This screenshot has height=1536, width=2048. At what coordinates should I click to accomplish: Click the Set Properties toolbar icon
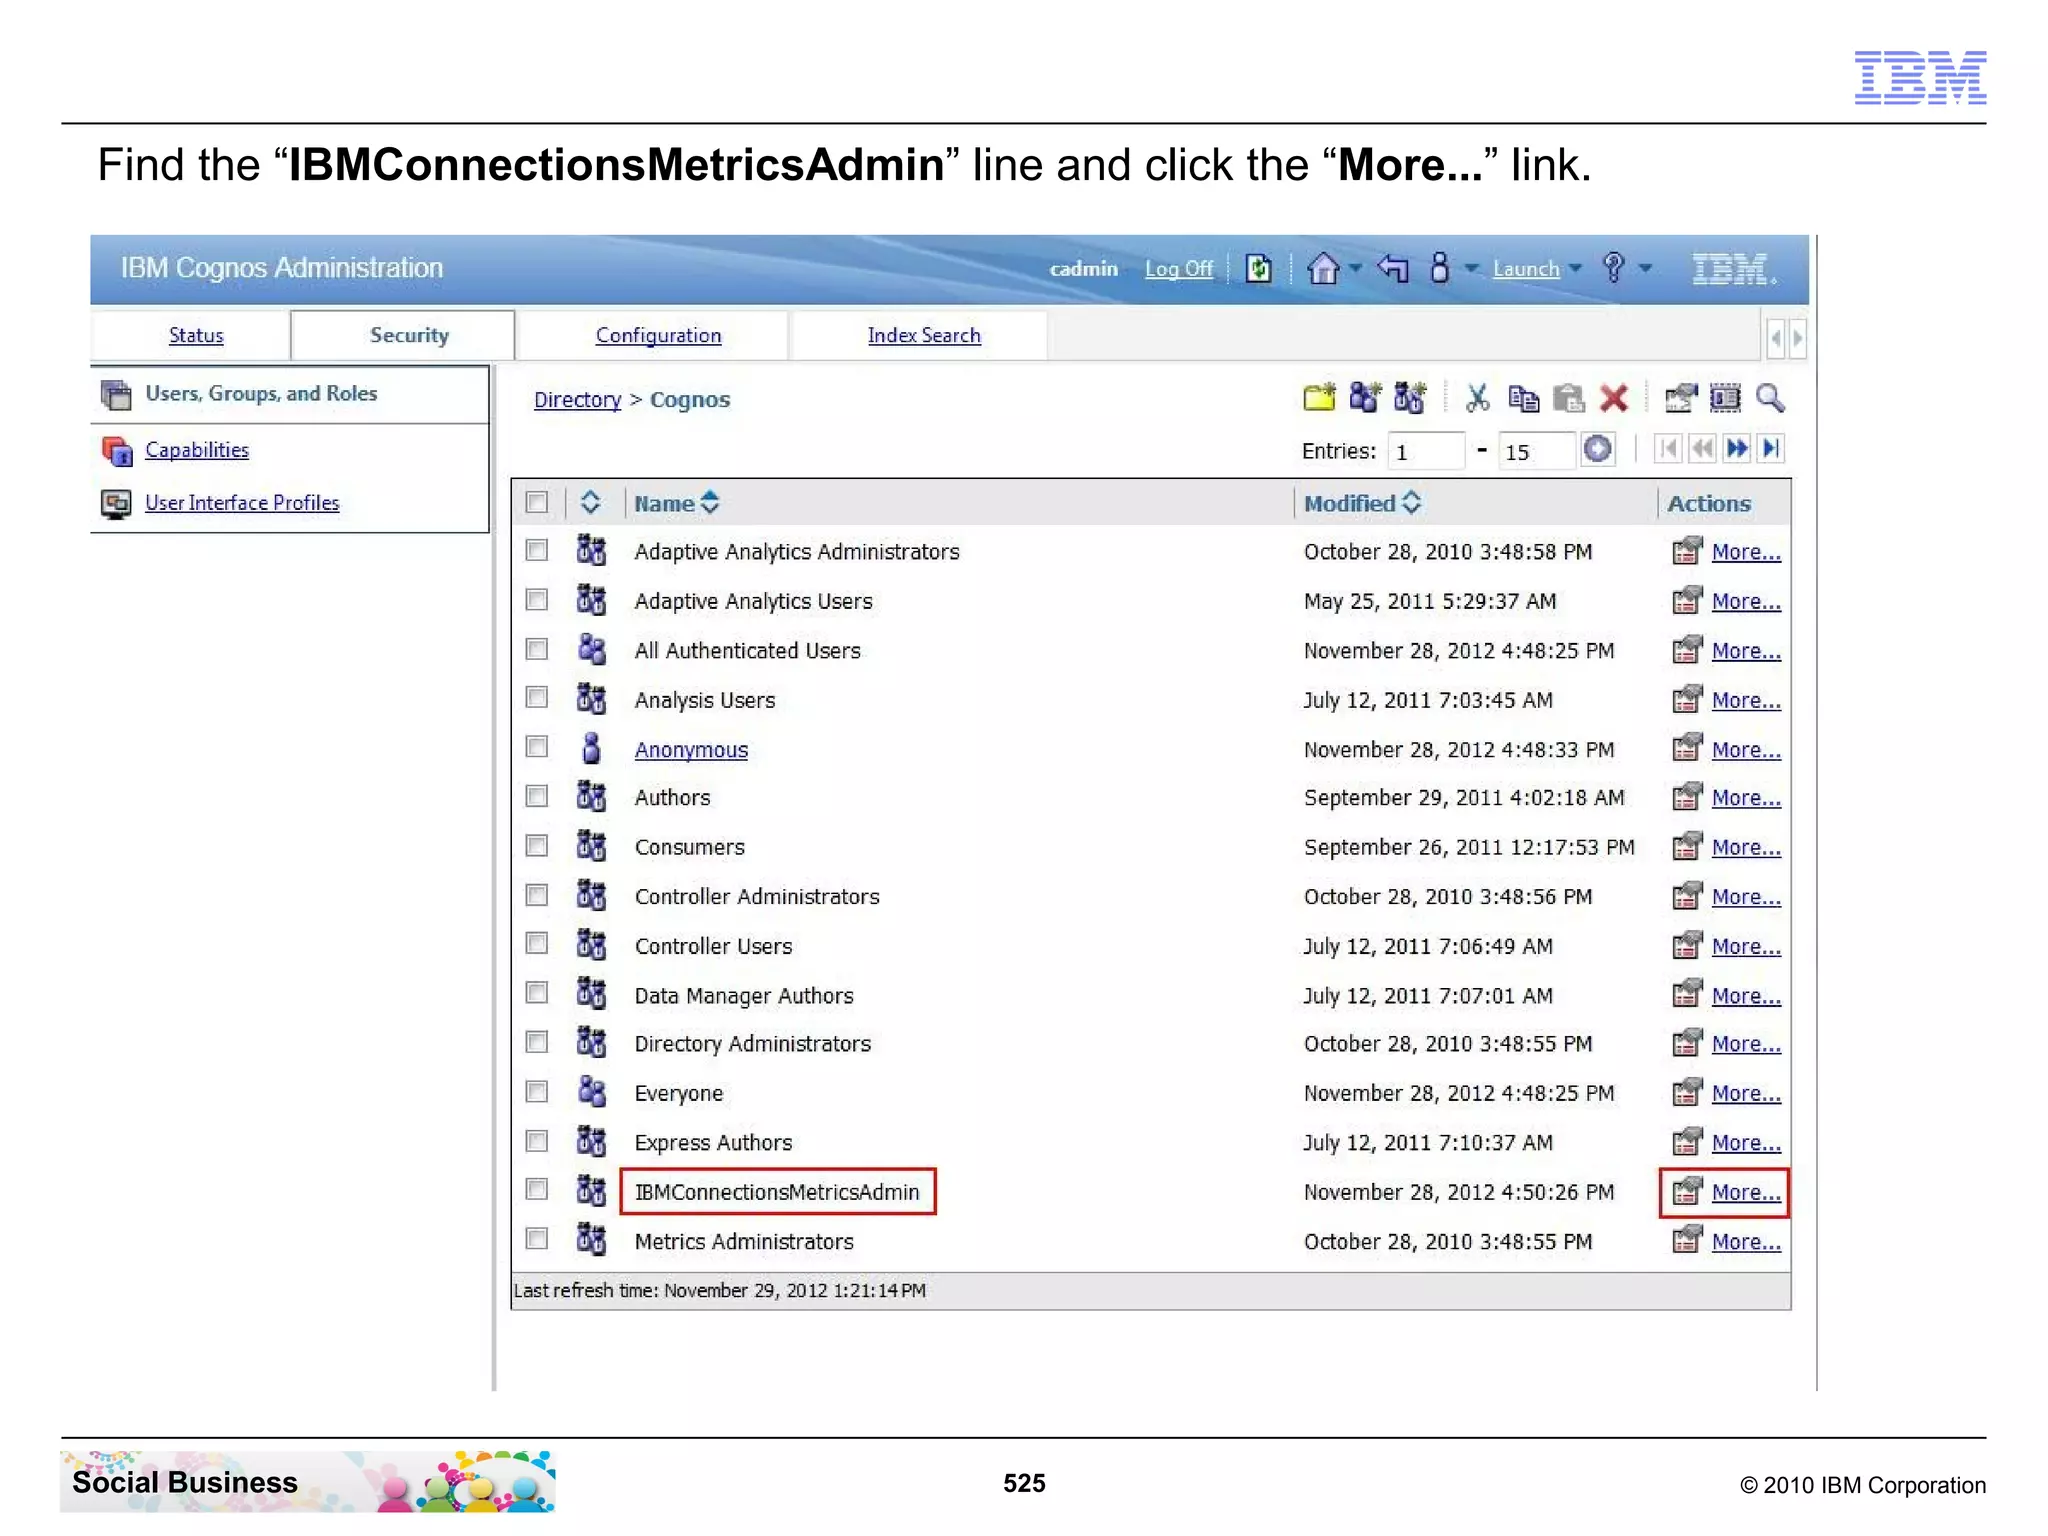click(x=1680, y=397)
